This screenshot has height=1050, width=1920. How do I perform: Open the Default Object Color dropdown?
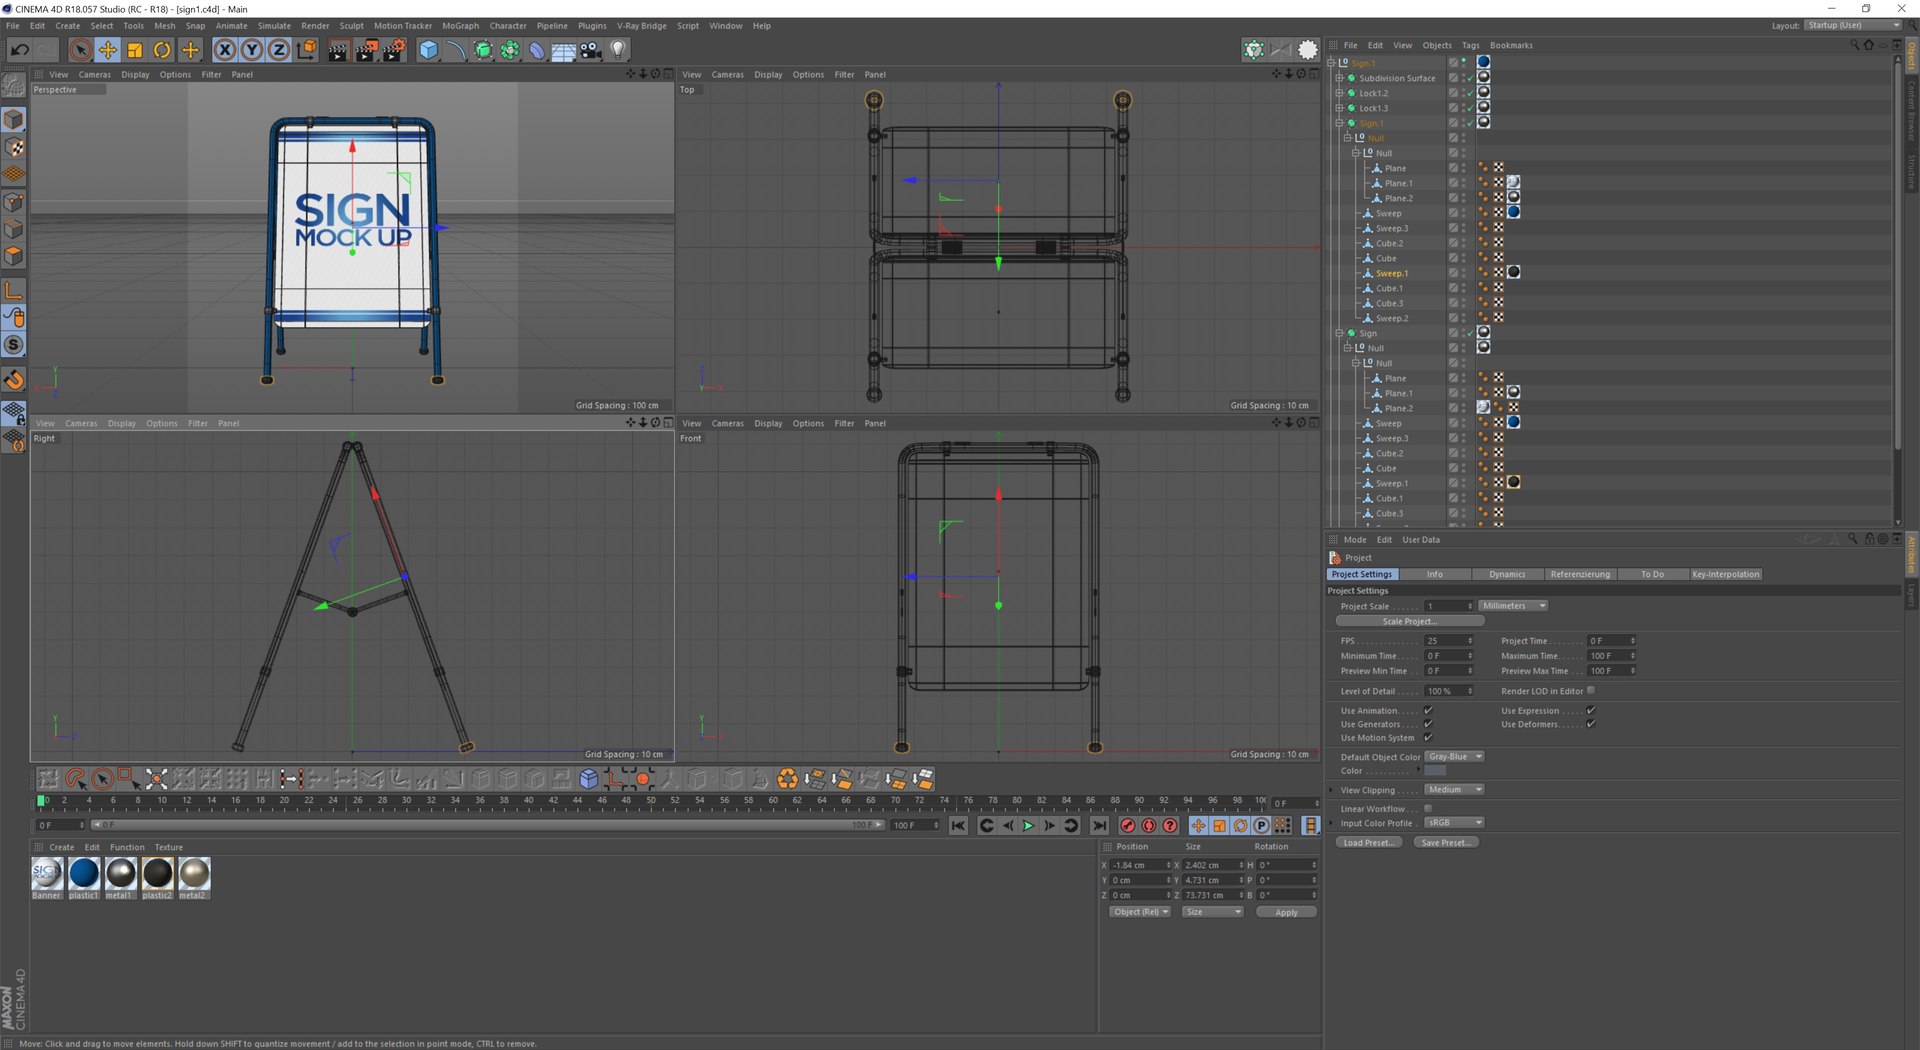click(x=1454, y=757)
